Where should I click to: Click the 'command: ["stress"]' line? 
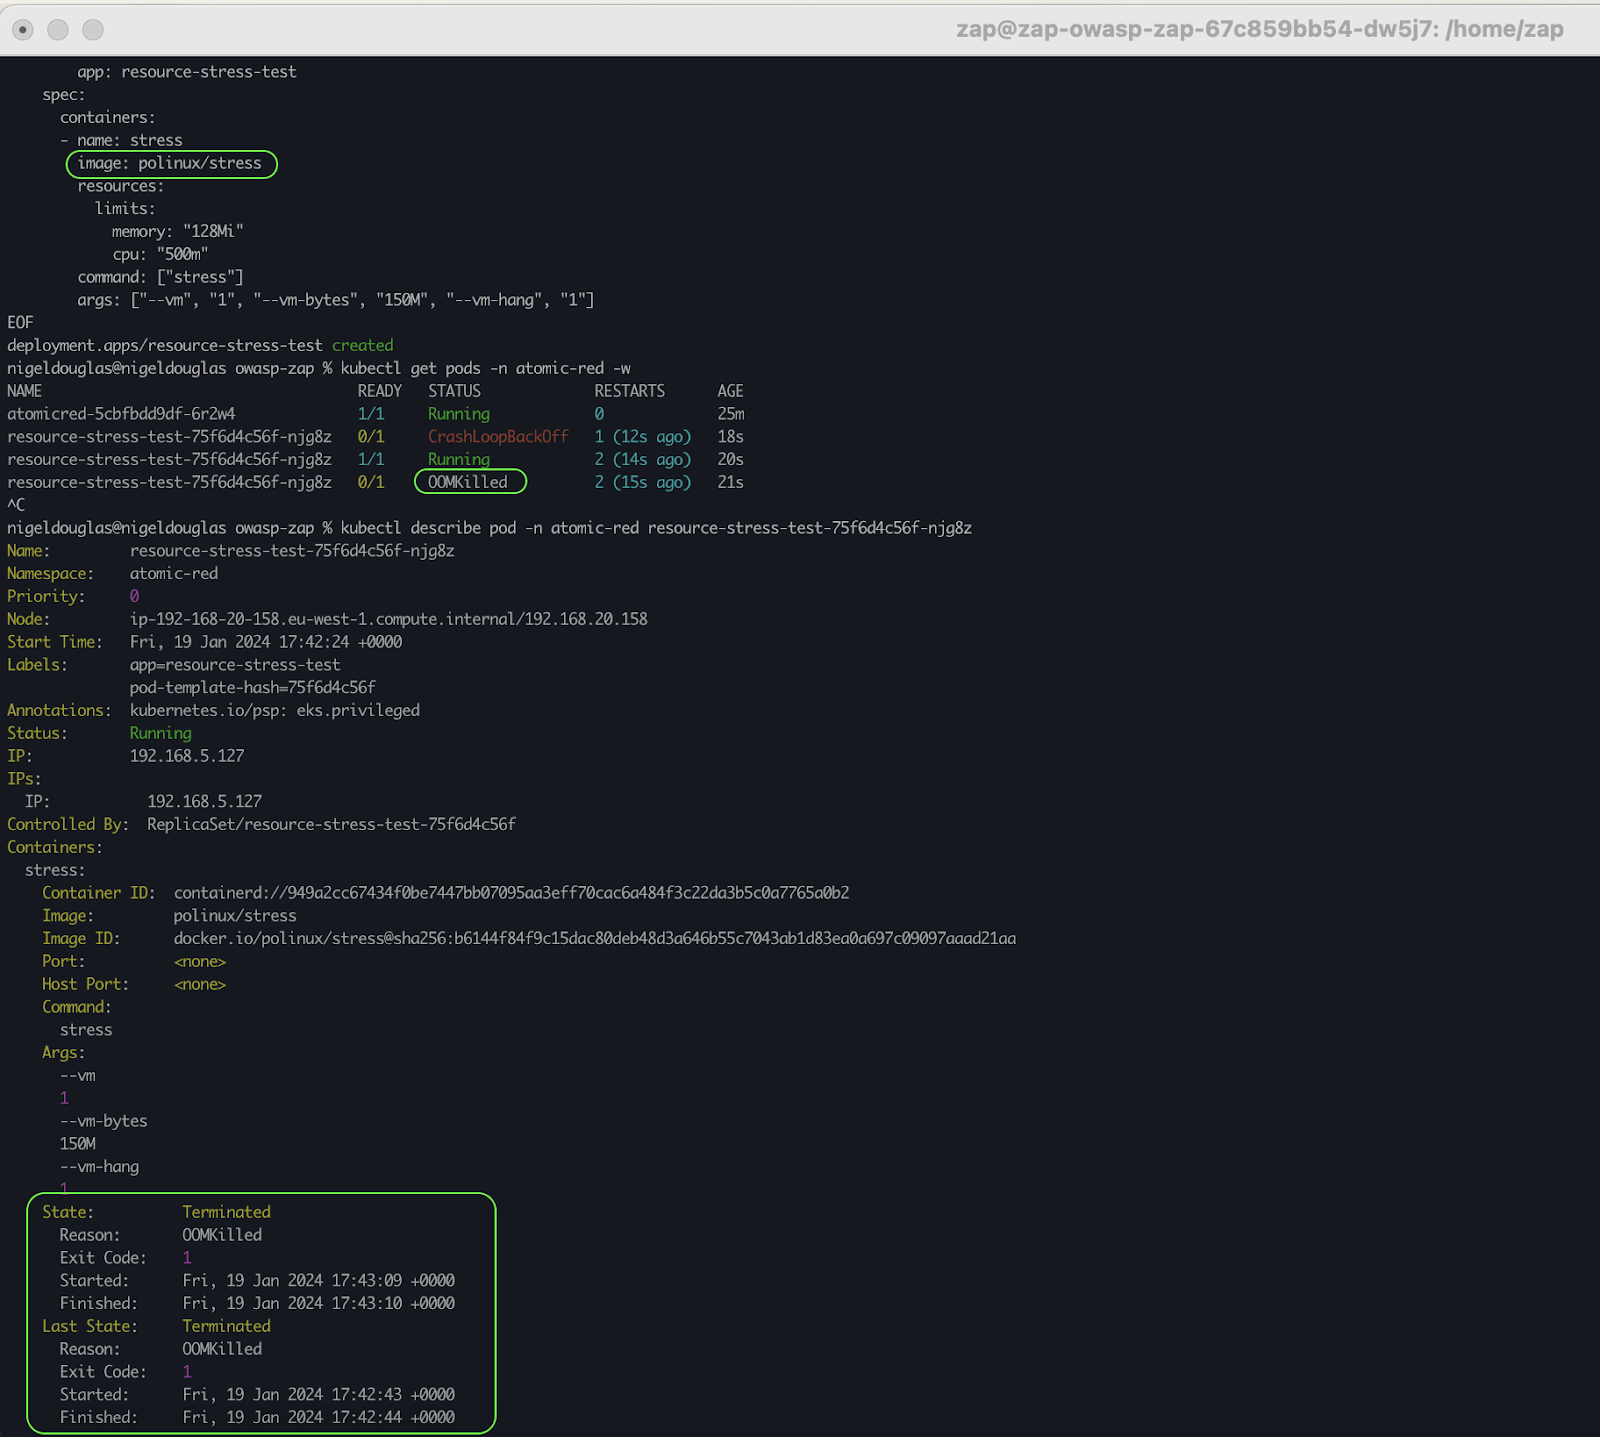[x=161, y=277]
